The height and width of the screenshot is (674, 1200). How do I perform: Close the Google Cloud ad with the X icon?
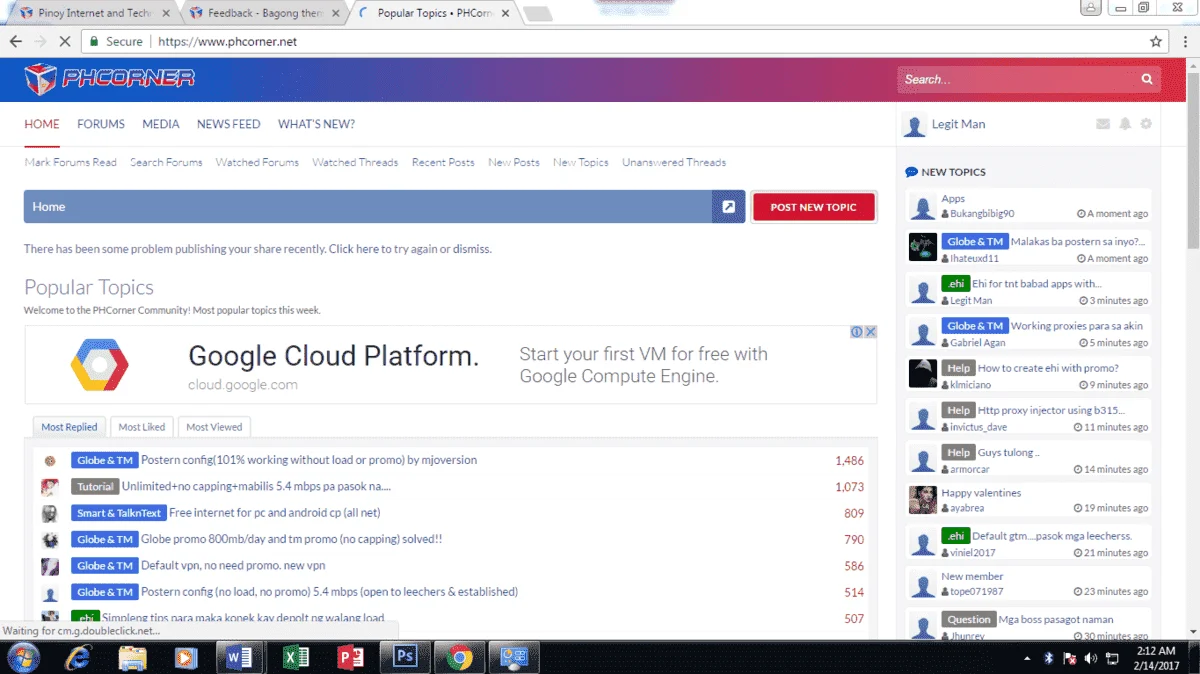coord(870,332)
